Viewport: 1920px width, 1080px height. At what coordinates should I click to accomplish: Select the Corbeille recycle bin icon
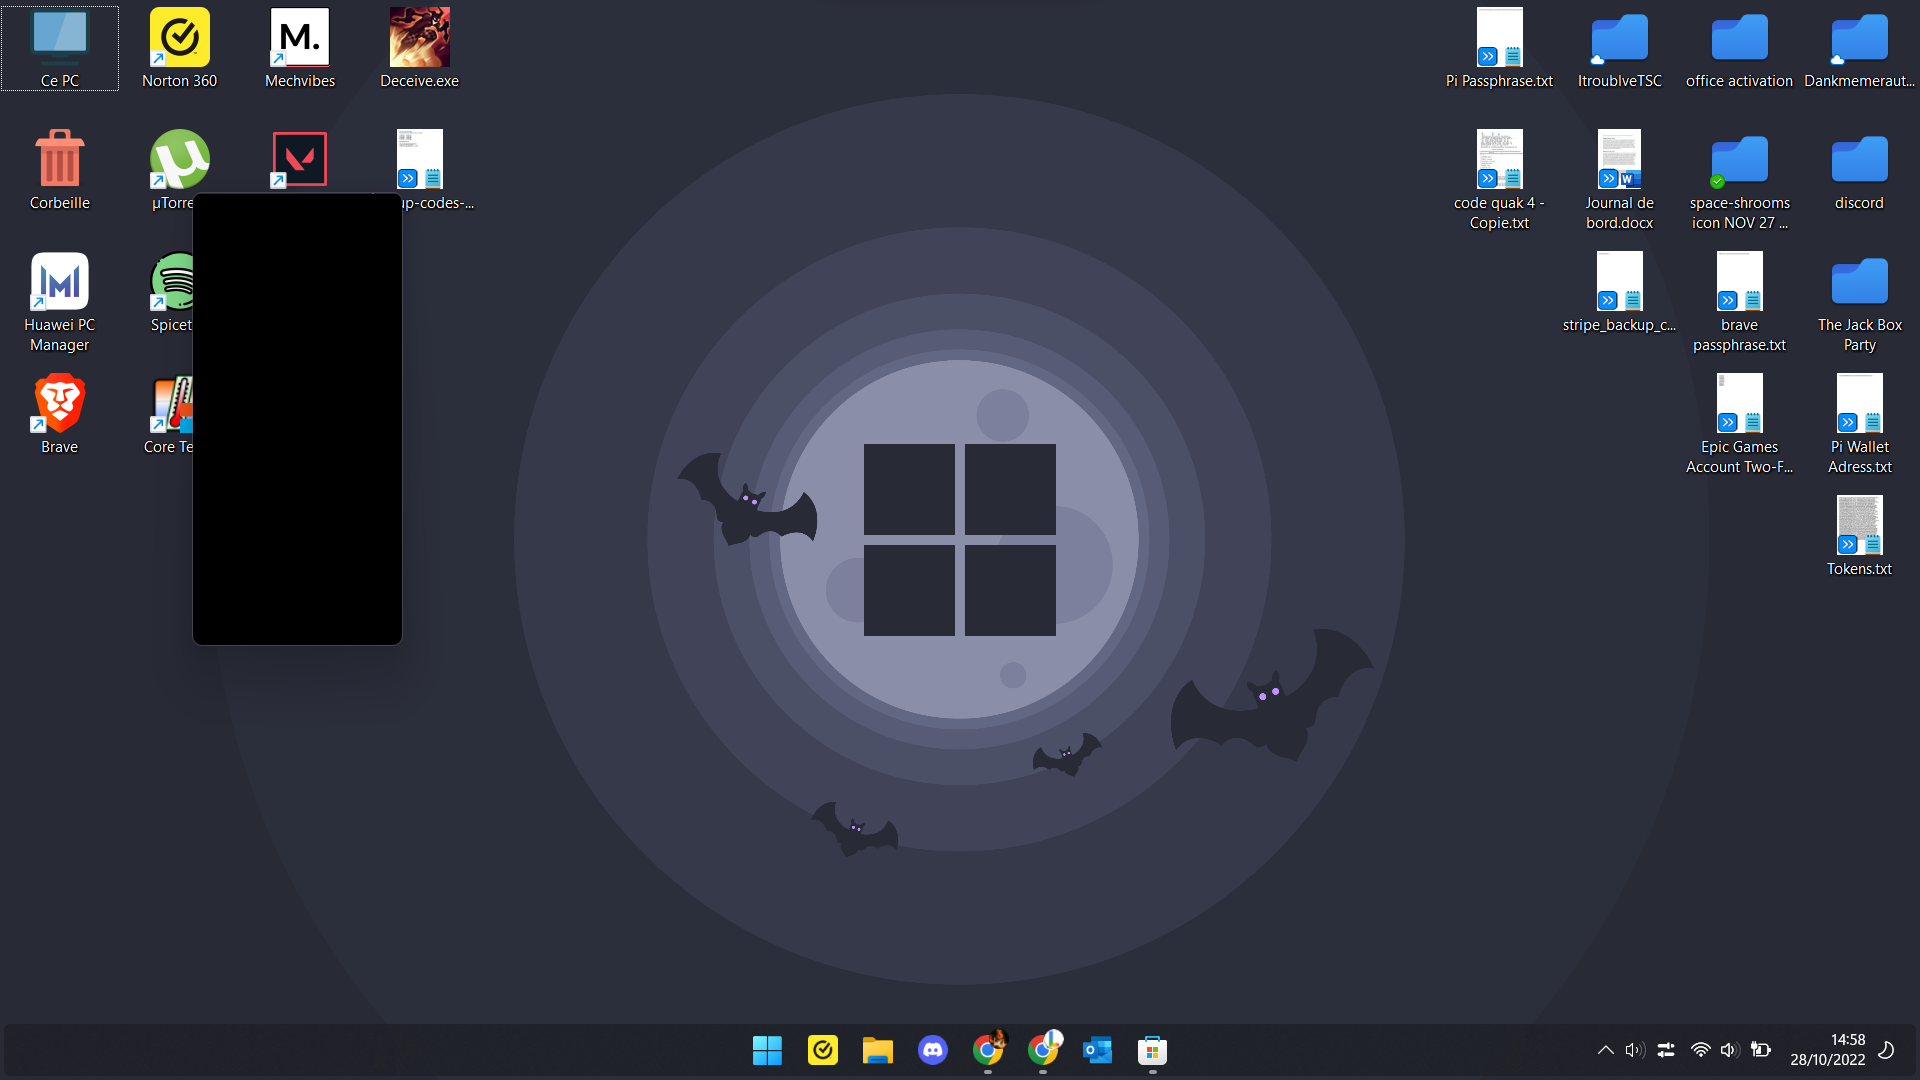pos(60,160)
